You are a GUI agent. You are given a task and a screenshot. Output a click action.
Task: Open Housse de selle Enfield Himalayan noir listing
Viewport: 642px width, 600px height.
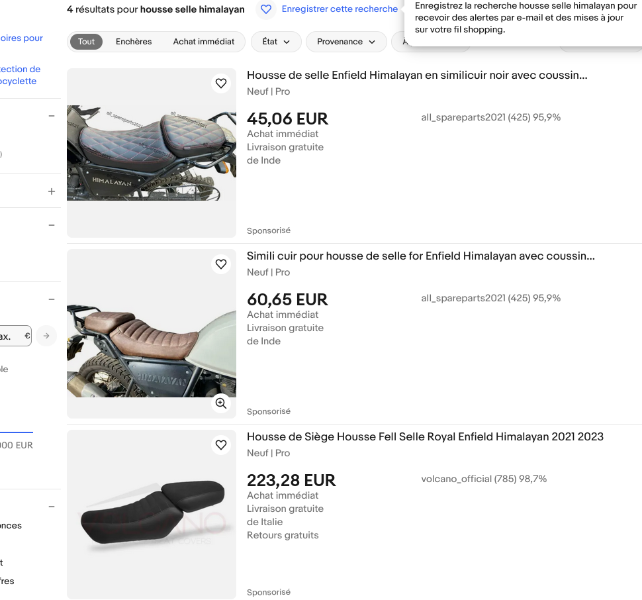point(417,75)
